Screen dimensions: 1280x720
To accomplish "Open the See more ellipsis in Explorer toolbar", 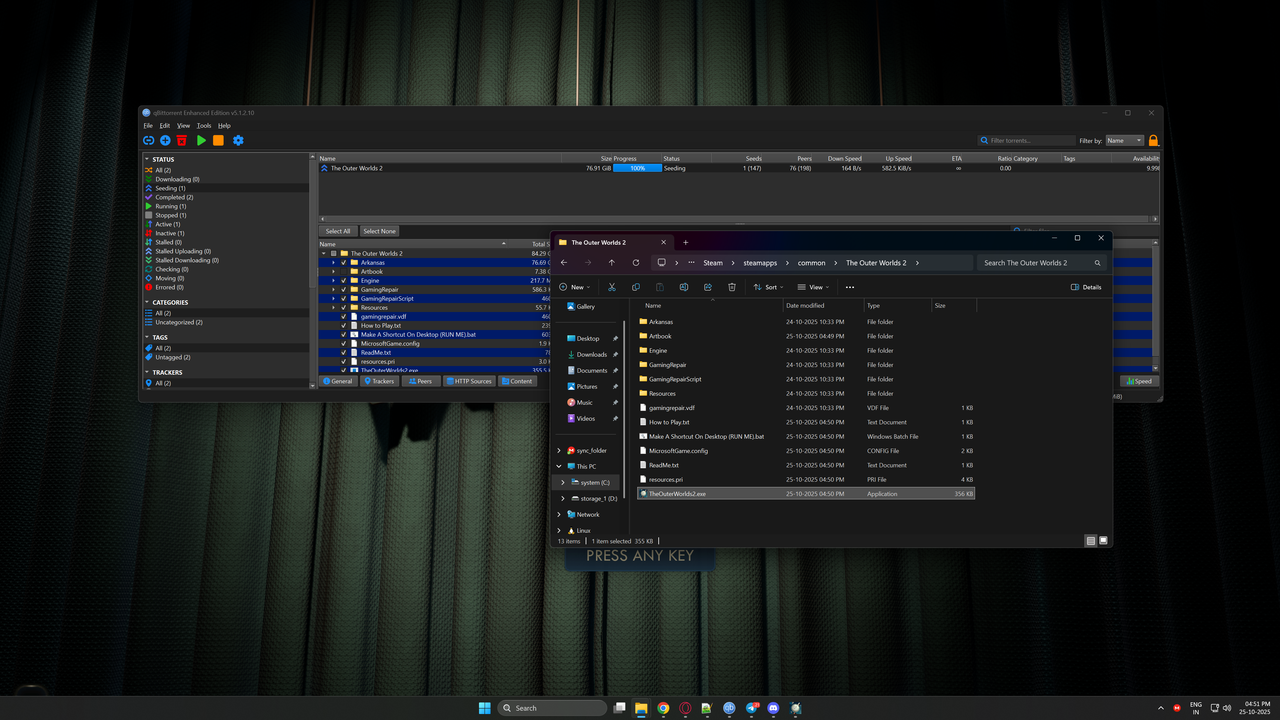I will click(850, 287).
